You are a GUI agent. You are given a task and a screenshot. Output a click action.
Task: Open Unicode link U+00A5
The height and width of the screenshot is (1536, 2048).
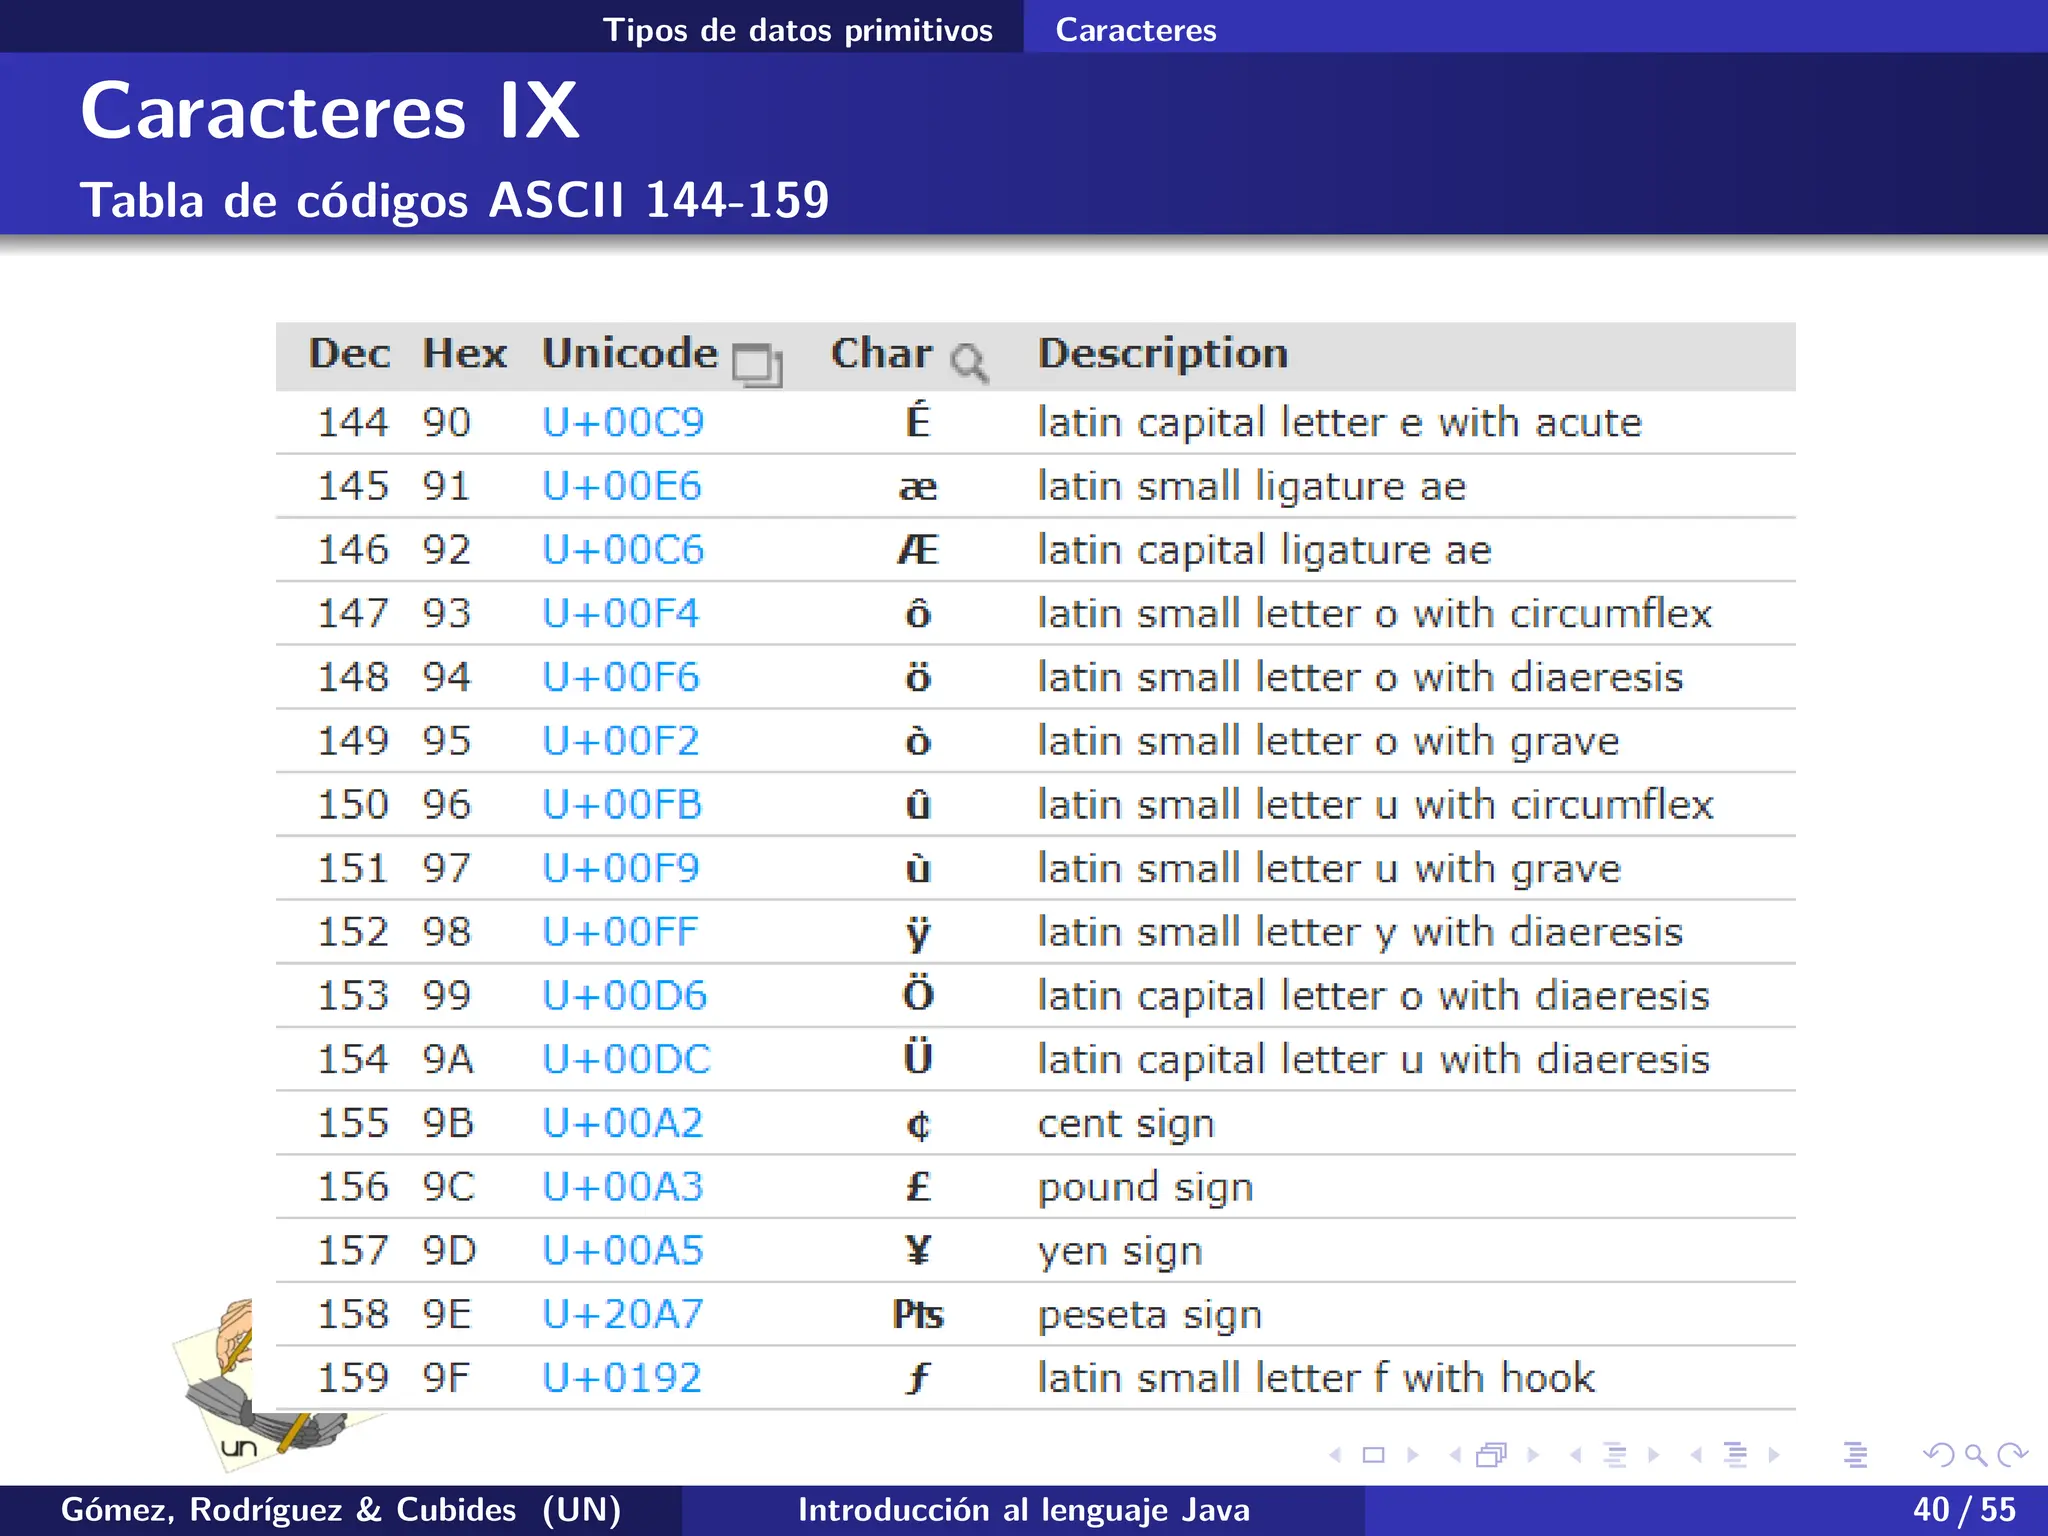coord(623,1250)
